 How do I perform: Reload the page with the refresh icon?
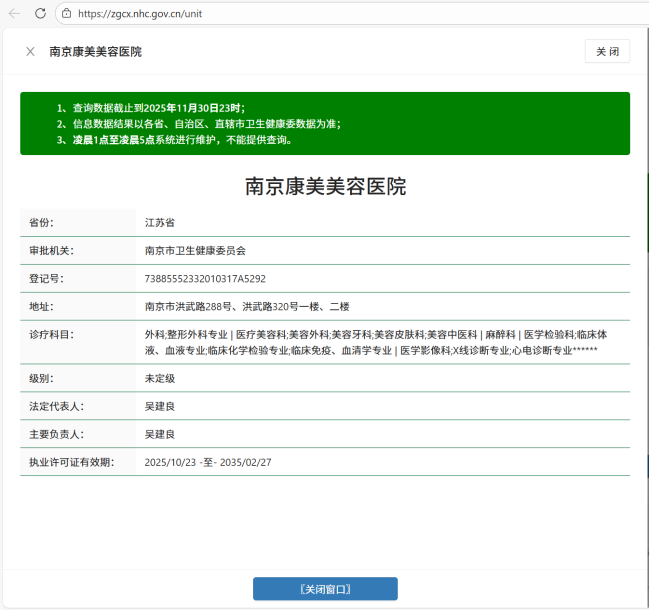(40, 13)
